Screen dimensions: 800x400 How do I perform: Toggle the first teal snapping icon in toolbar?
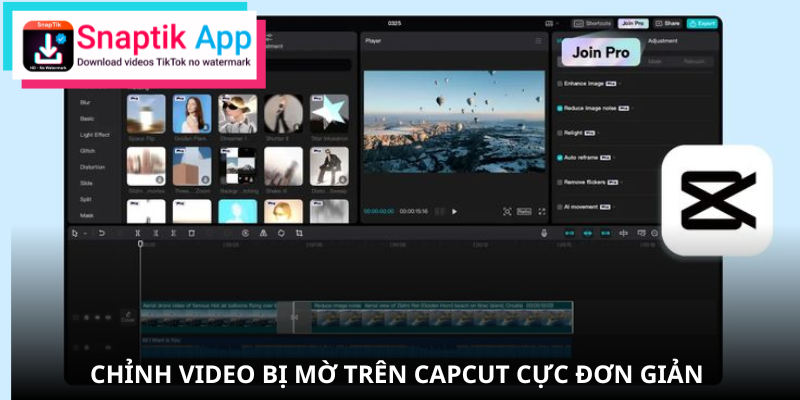[x=570, y=233]
